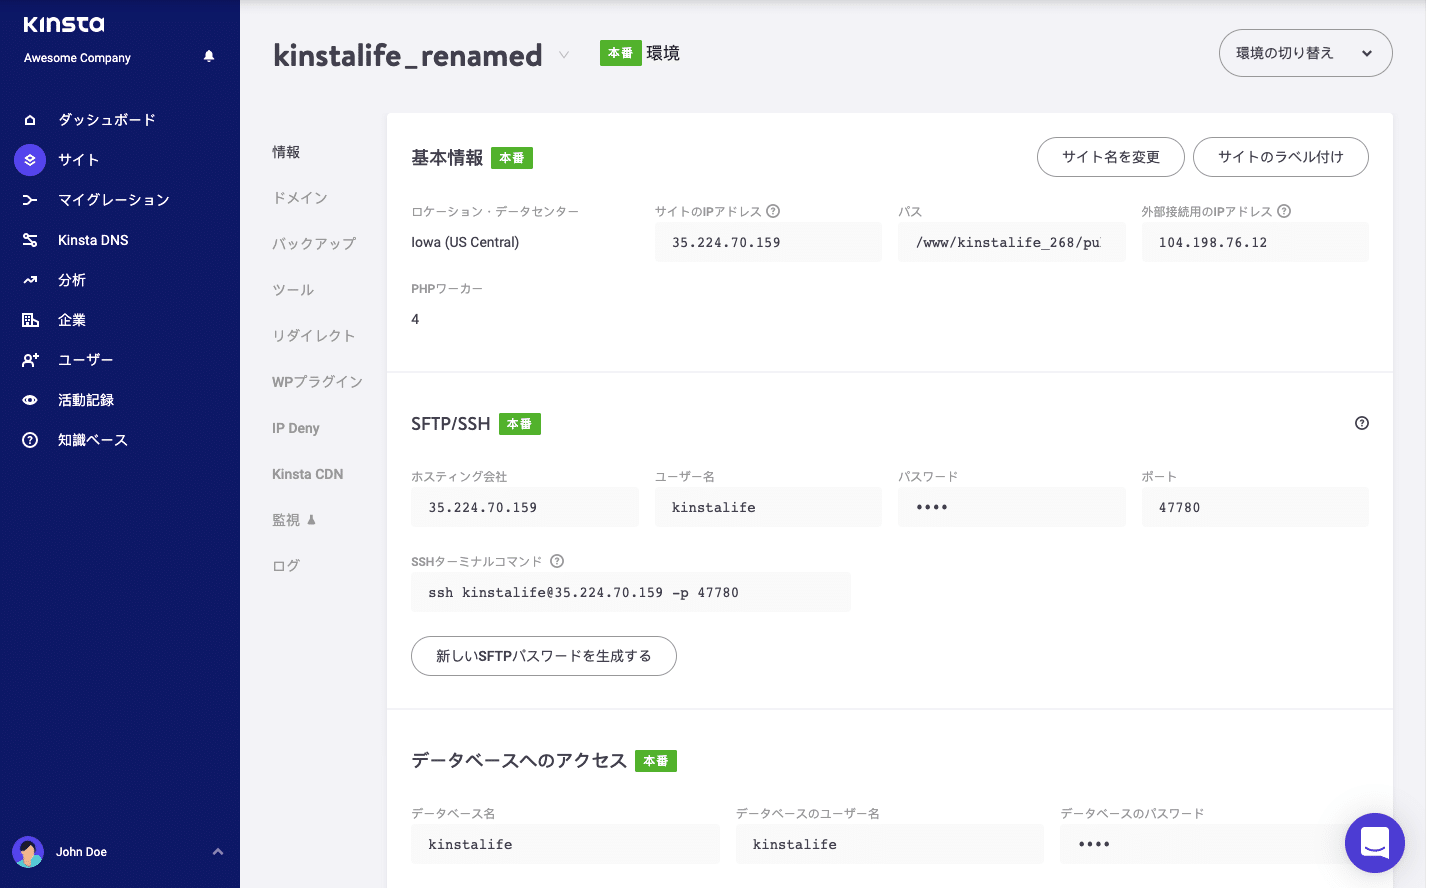The height and width of the screenshot is (888, 1435).
Task: Click the 分析 chart icon
Action: (30, 280)
